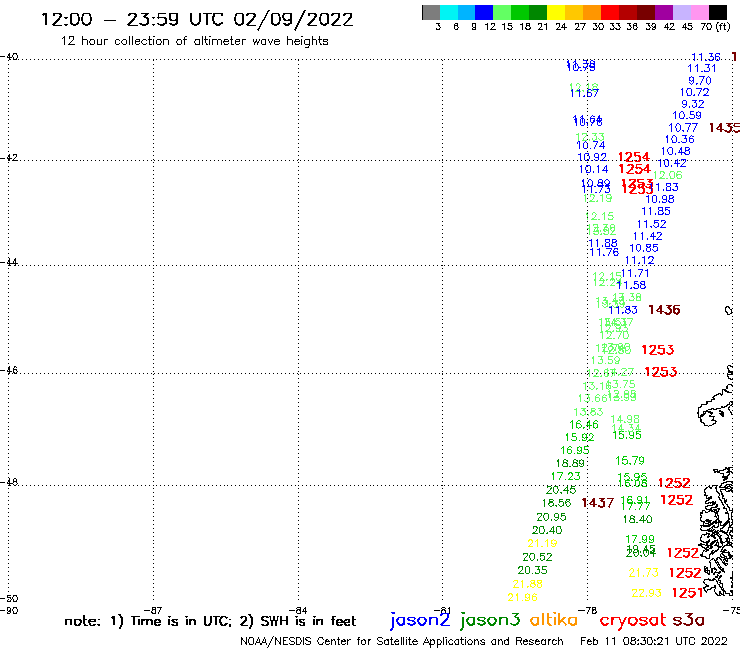Click the yellow wave height 21.88
This screenshot has width=740, height=650.
point(528,584)
